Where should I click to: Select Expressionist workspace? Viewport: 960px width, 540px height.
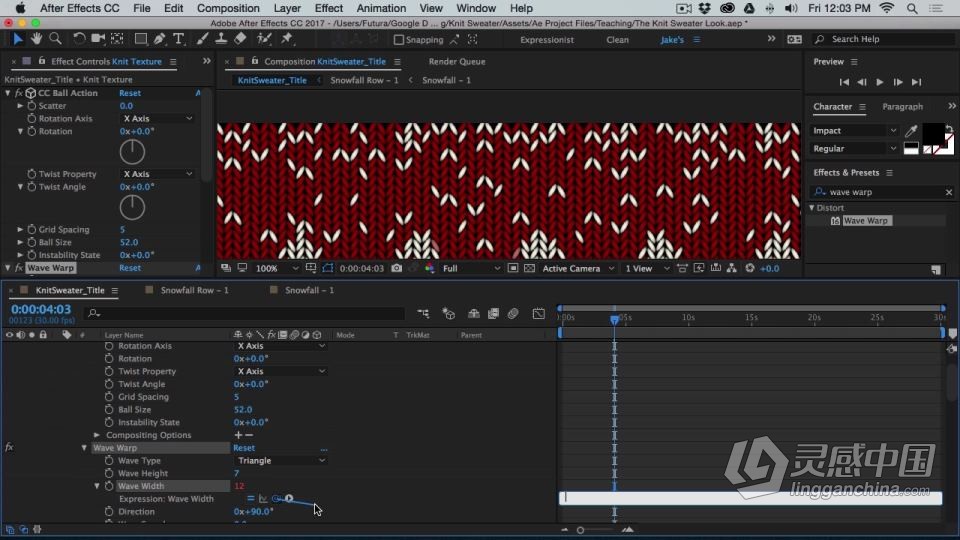[x=547, y=40]
